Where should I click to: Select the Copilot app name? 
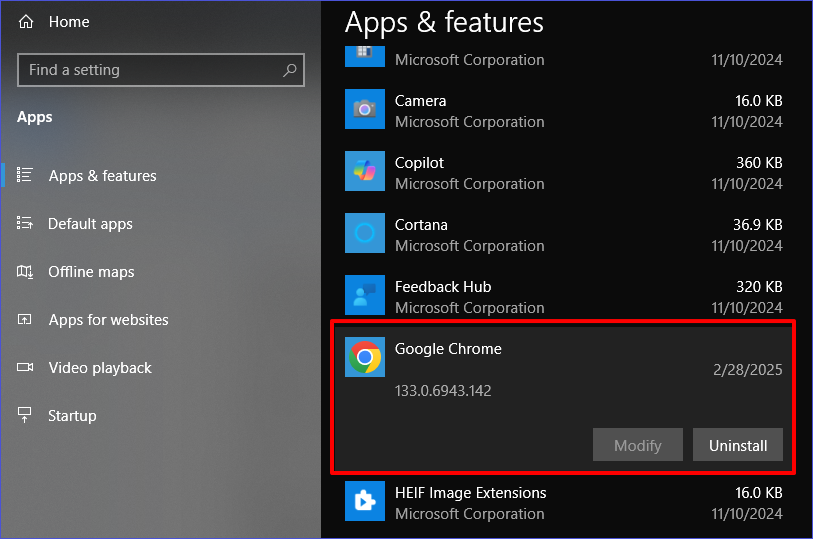pos(419,163)
